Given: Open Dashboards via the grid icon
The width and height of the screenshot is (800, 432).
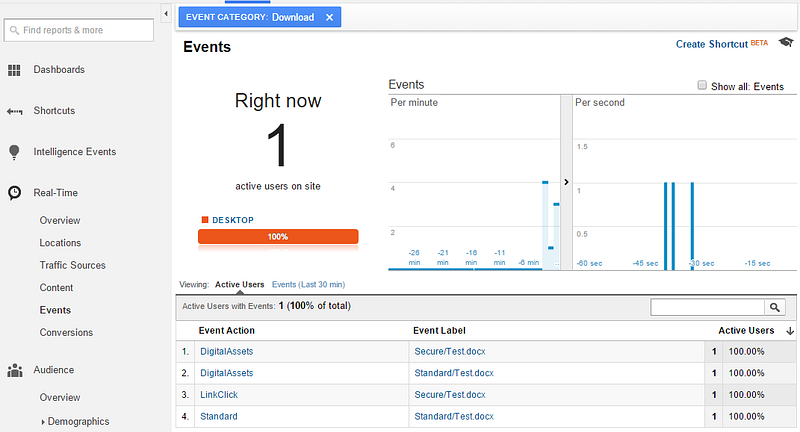Looking at the screenshot, I should 14,70.
